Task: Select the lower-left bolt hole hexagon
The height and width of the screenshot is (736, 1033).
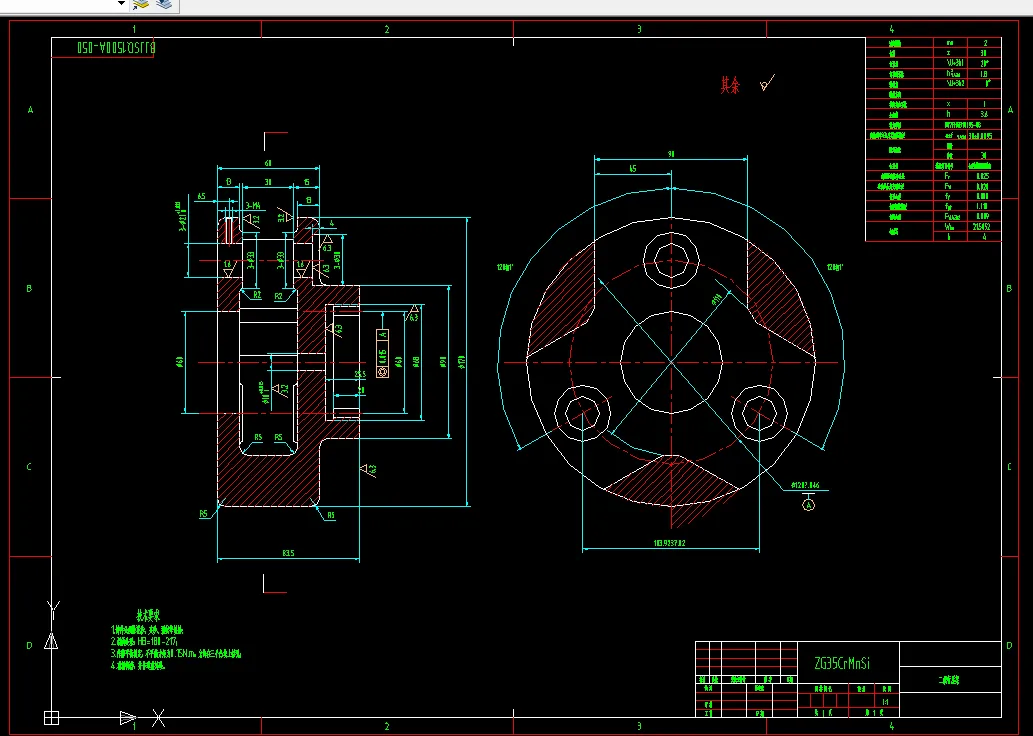Action: click(x=583, y=414)
